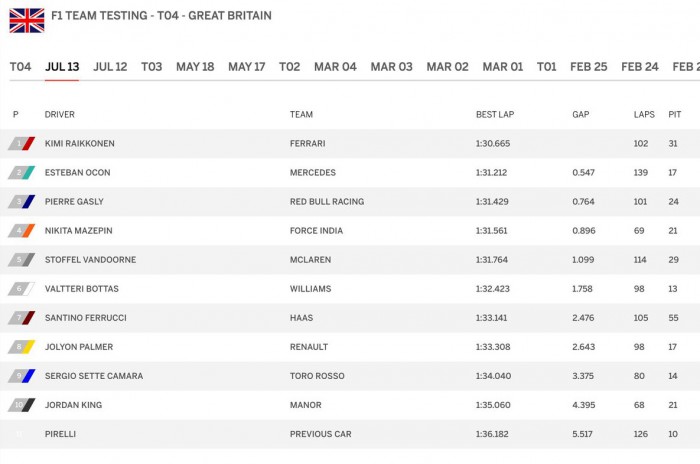Select the T01 testing tab

546,67
